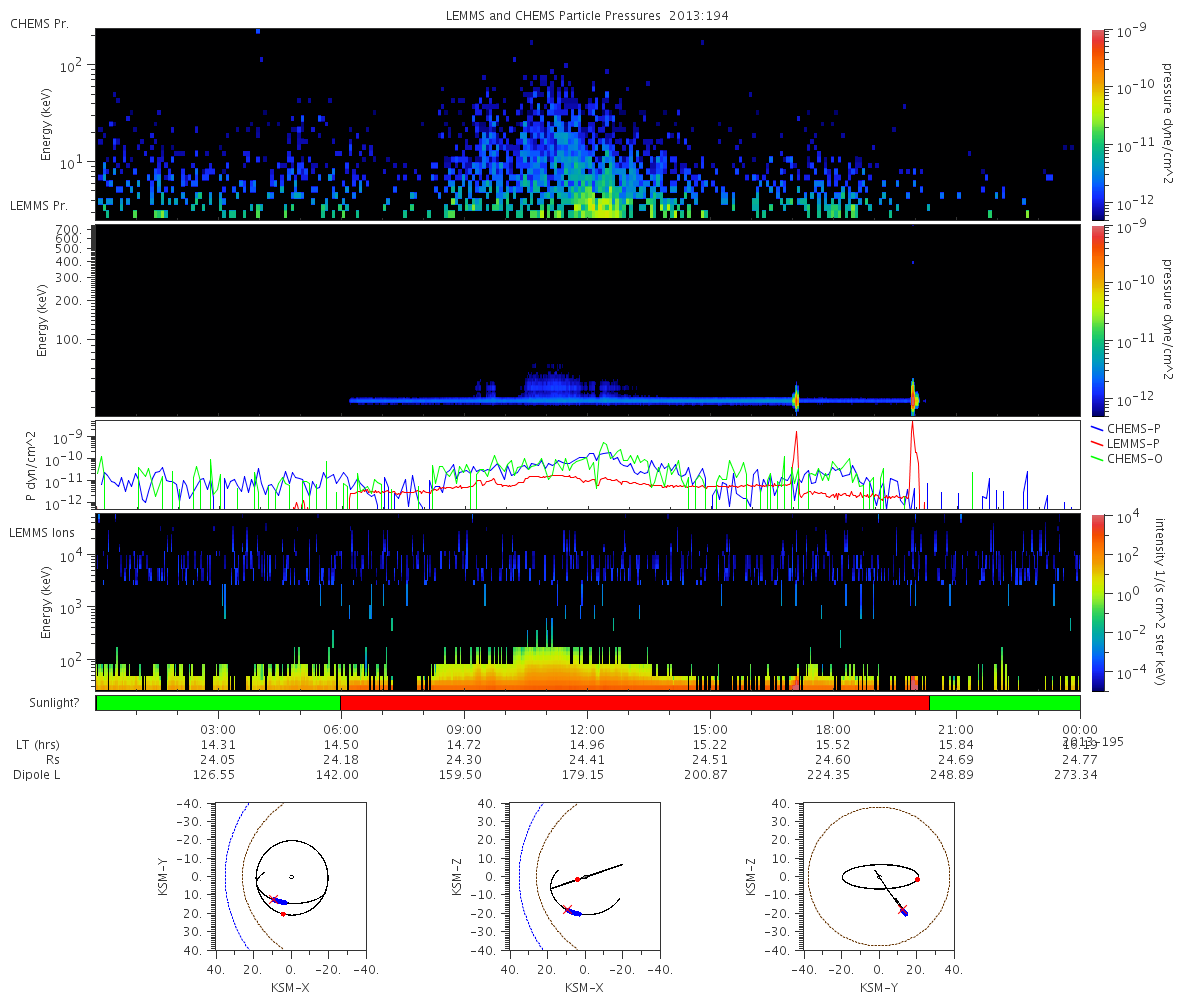Click the red X marker in the KSM-X/KSM-Z plot

(x=568, y=909)
